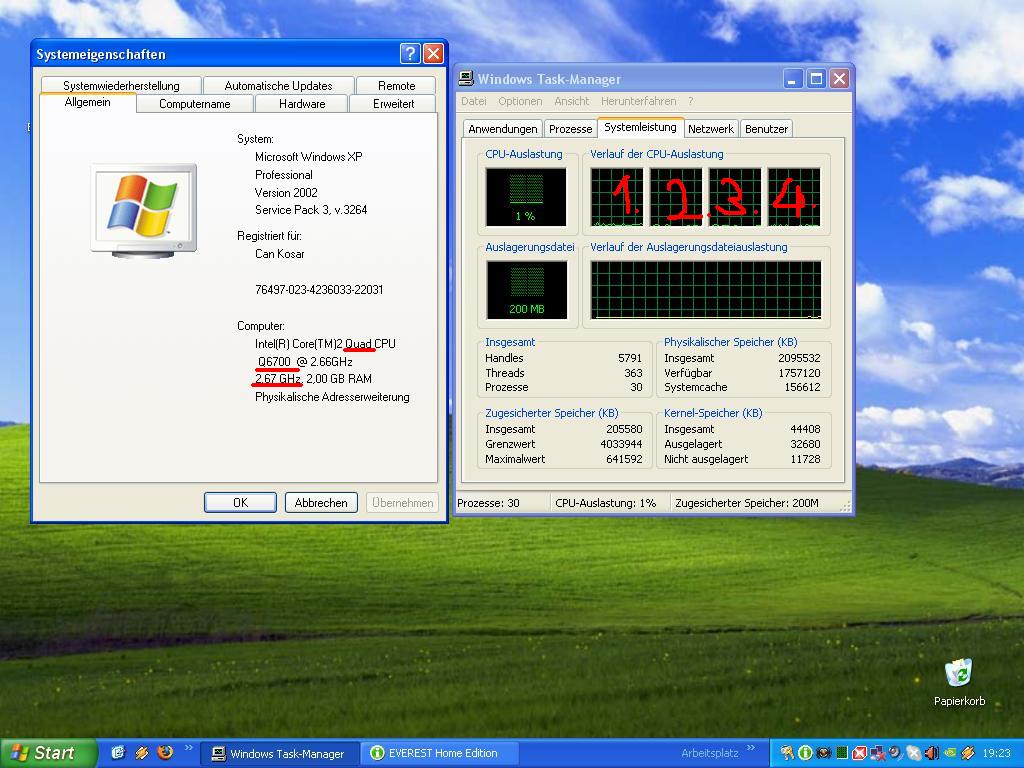Screen dimensions: 1024x768
Task: Click the Windows XP logo monitor image
Action: point(144,210)
